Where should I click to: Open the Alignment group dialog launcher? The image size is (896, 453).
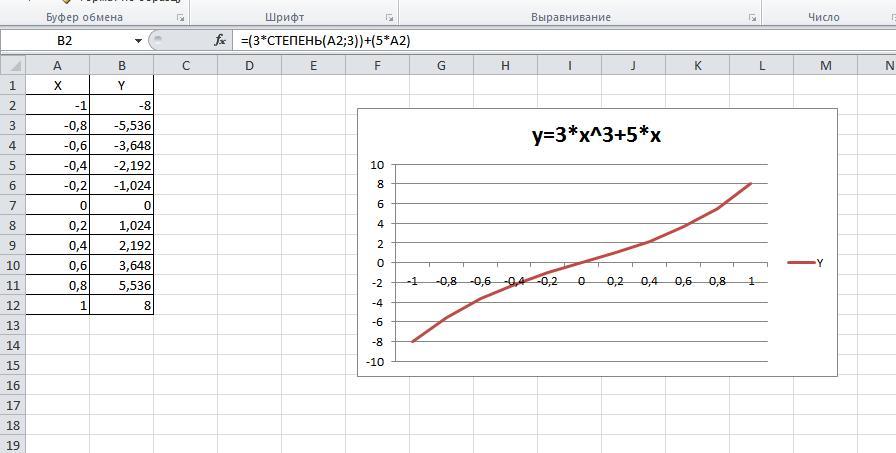[x=753, y=18]
